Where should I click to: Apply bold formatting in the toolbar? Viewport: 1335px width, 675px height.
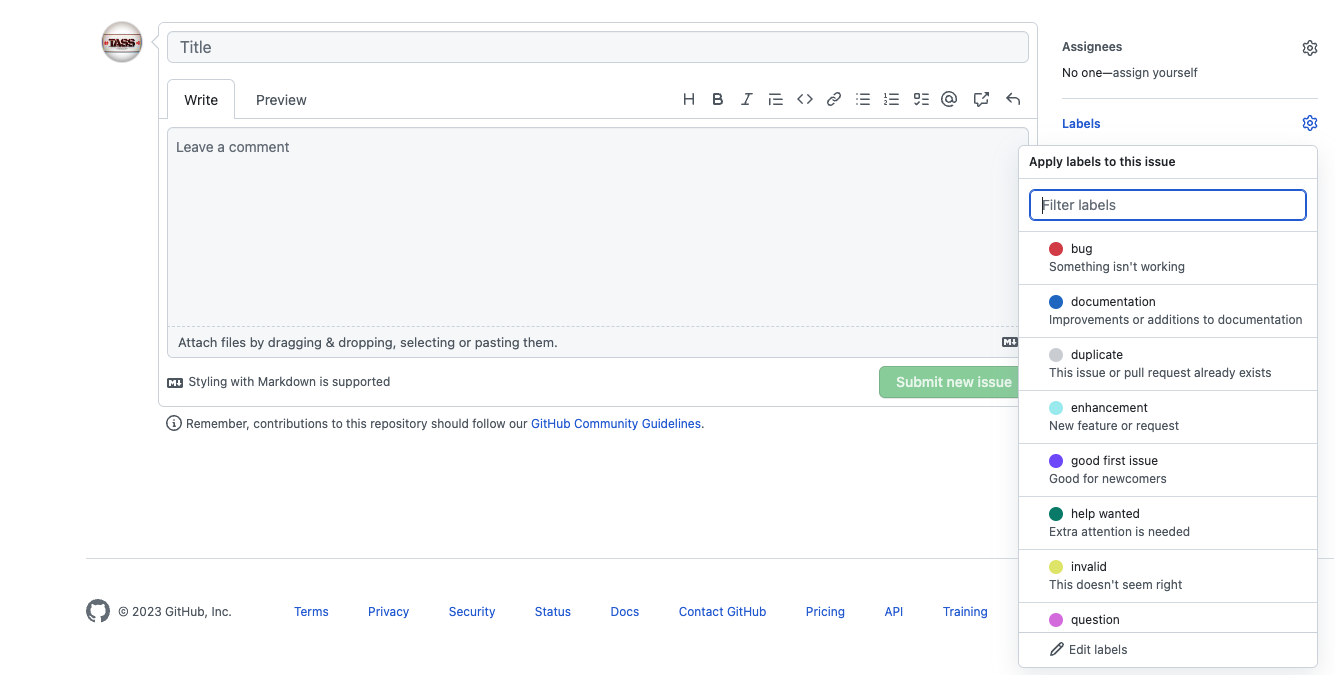click(x=717, y=98)
